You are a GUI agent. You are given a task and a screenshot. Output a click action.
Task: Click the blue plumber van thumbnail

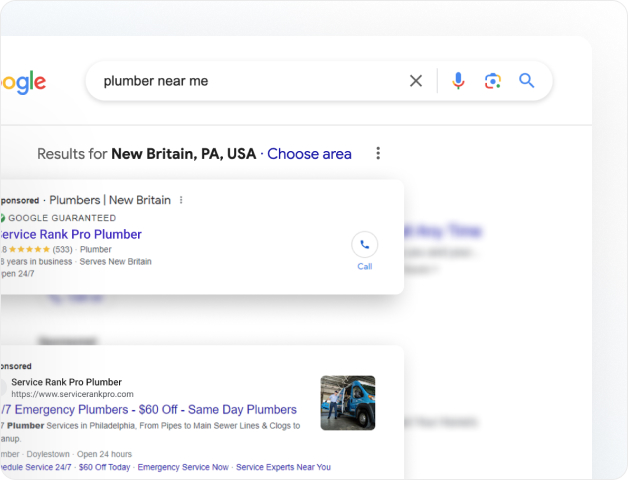[x=348, y=403]
